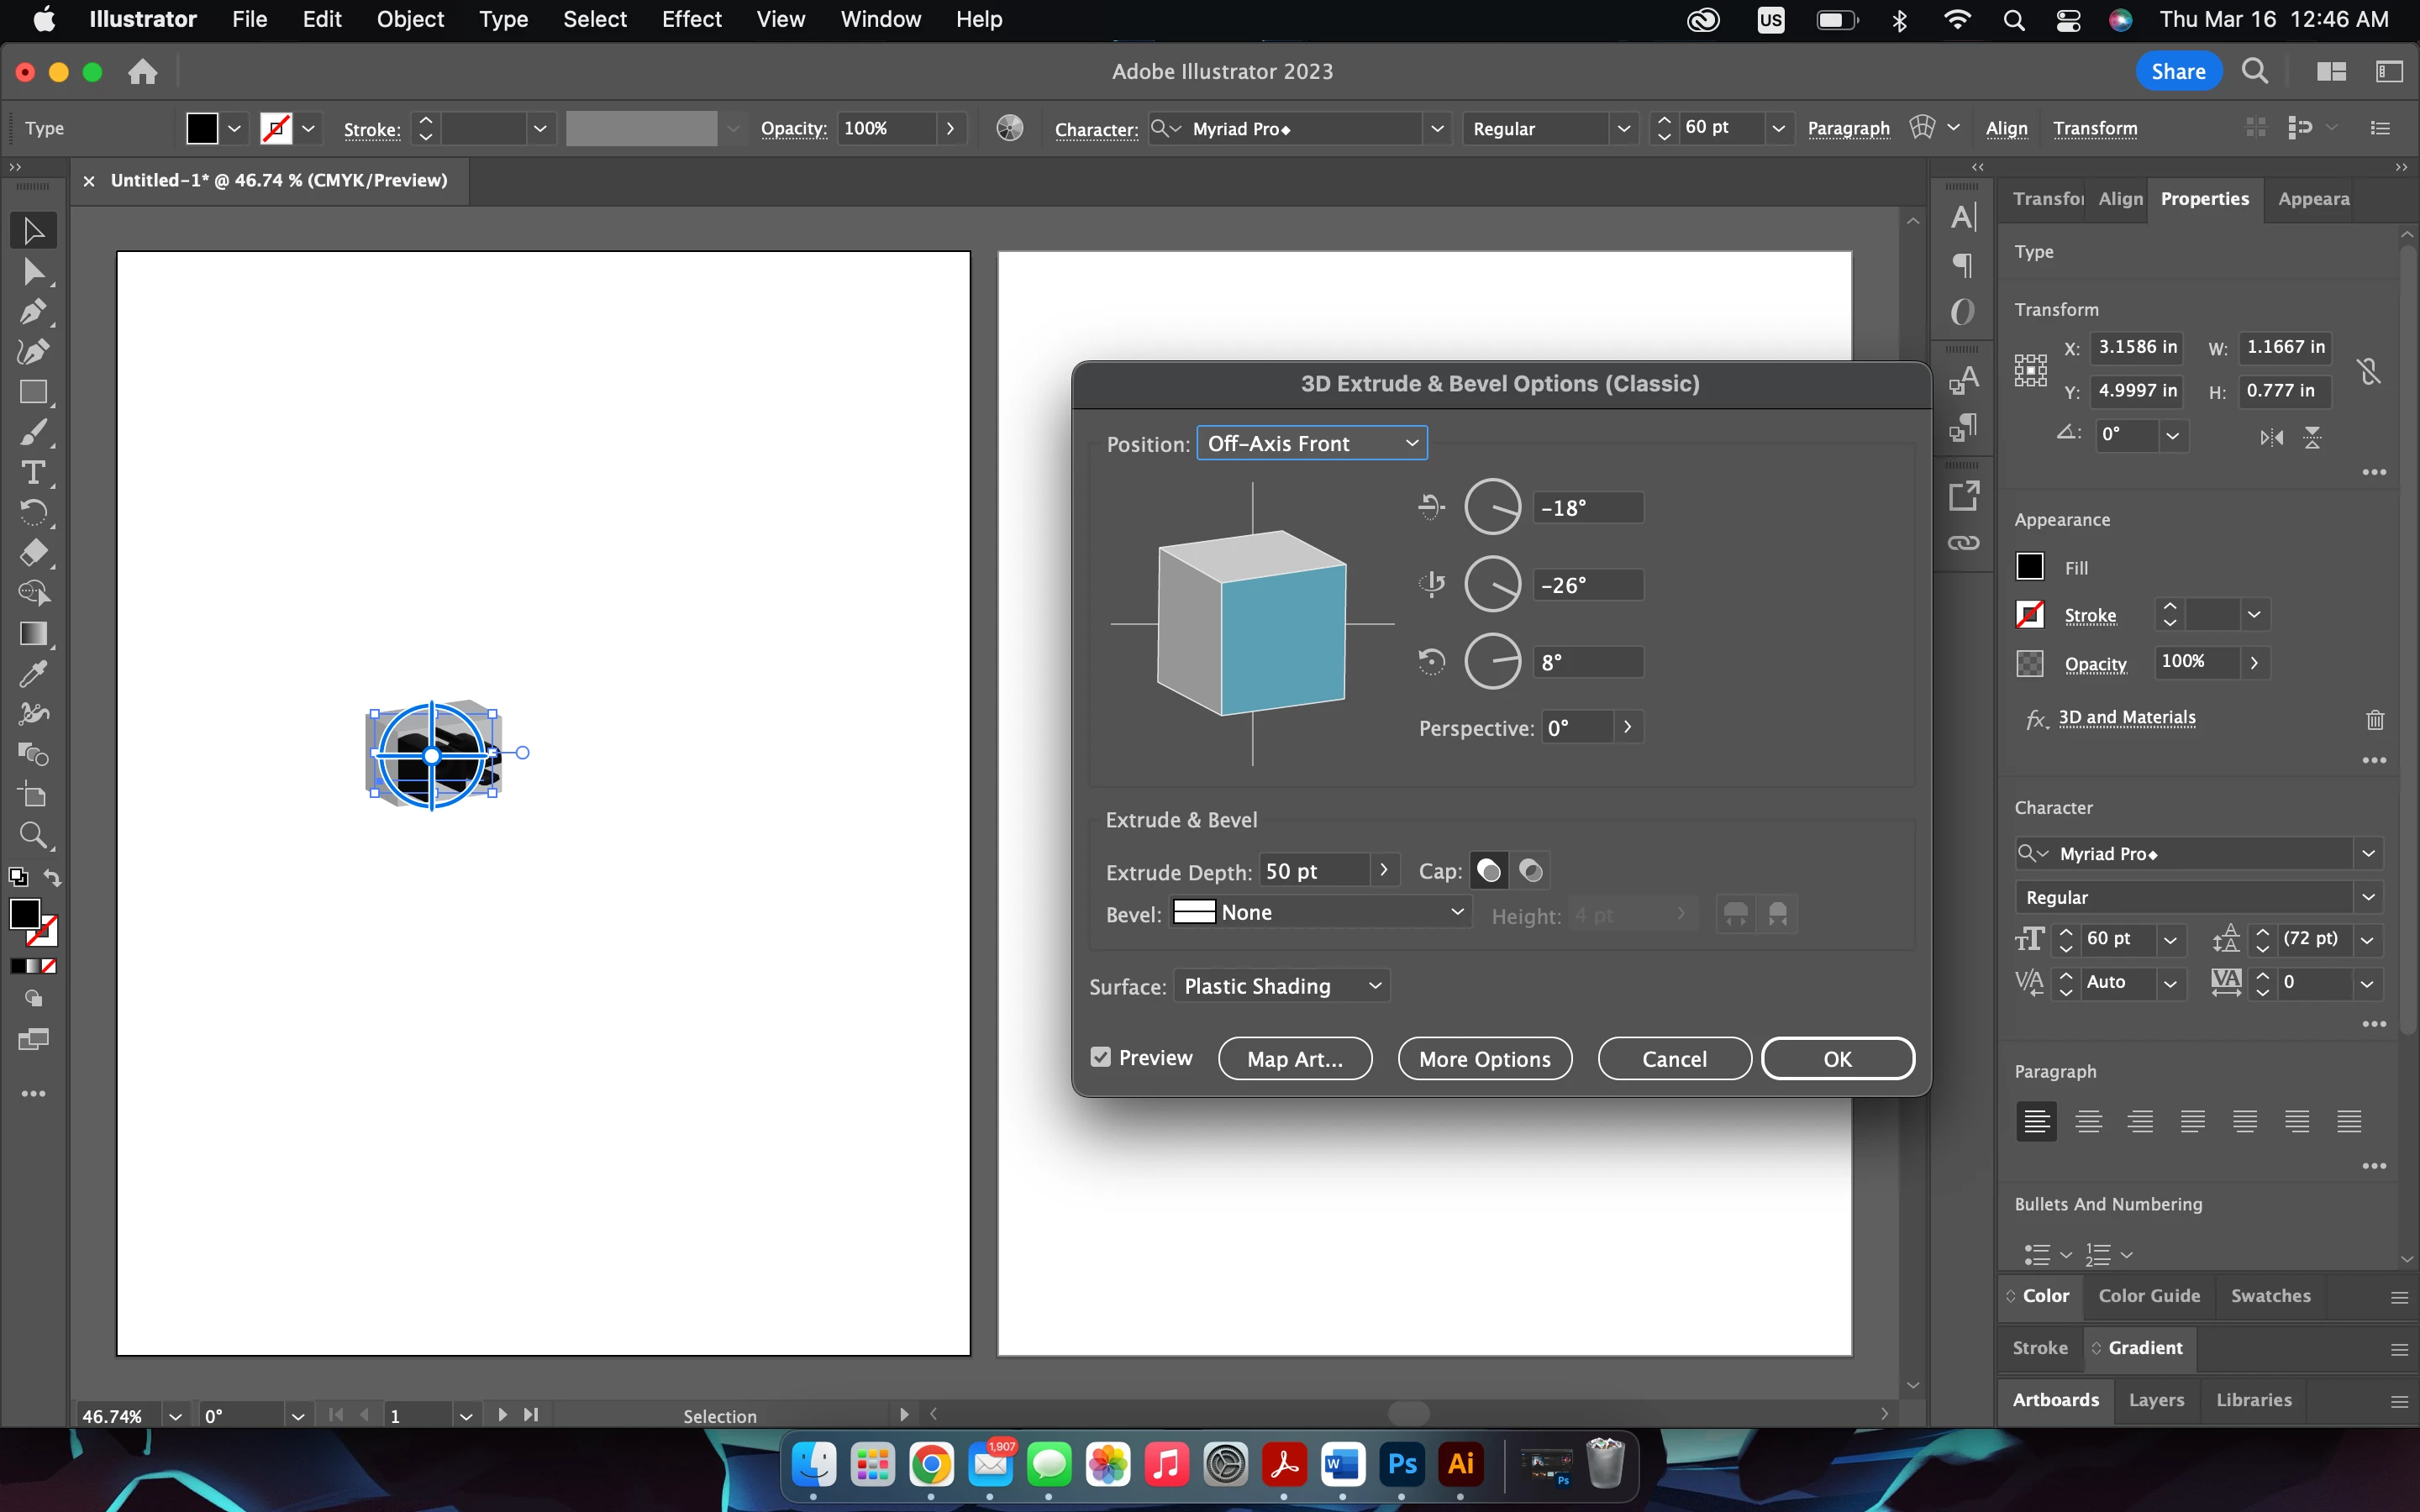Click the black Fill swatch in Appearance

2030,567
